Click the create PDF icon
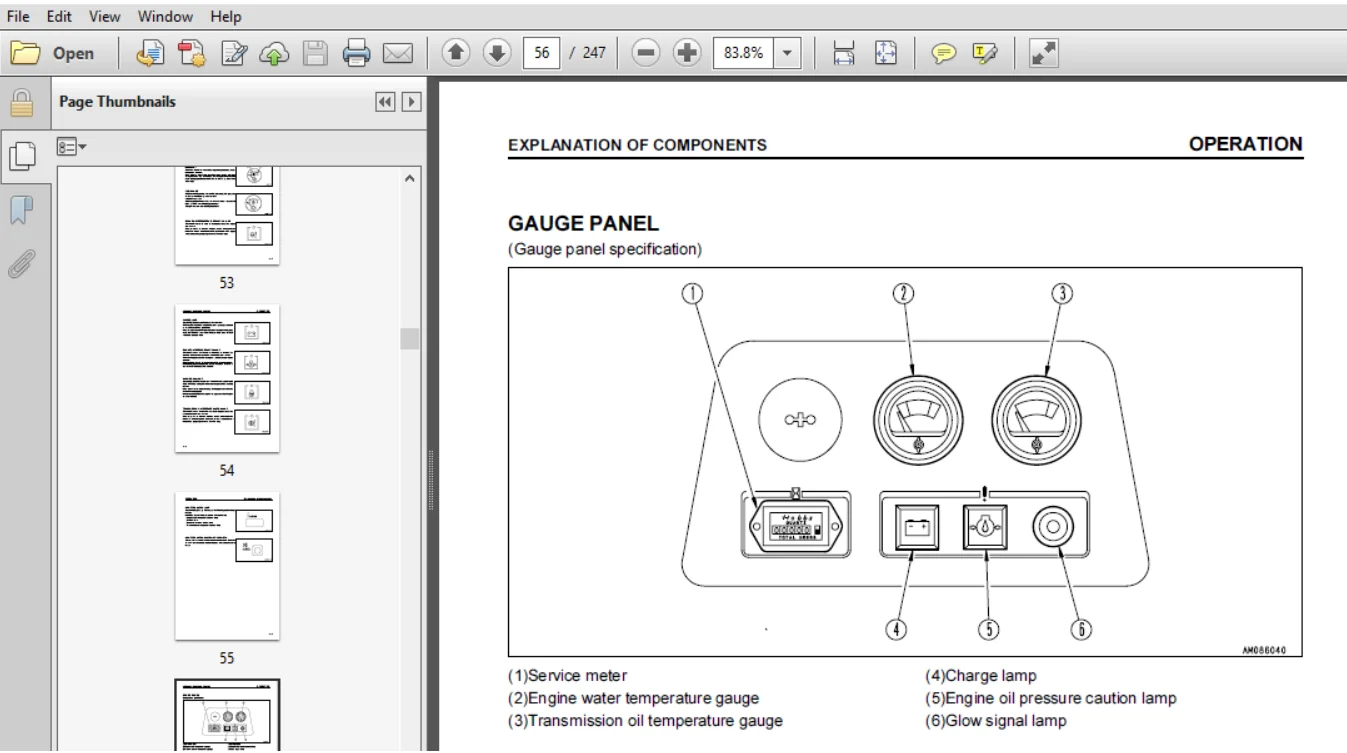 pyautogui.click(x=194, y=54)
